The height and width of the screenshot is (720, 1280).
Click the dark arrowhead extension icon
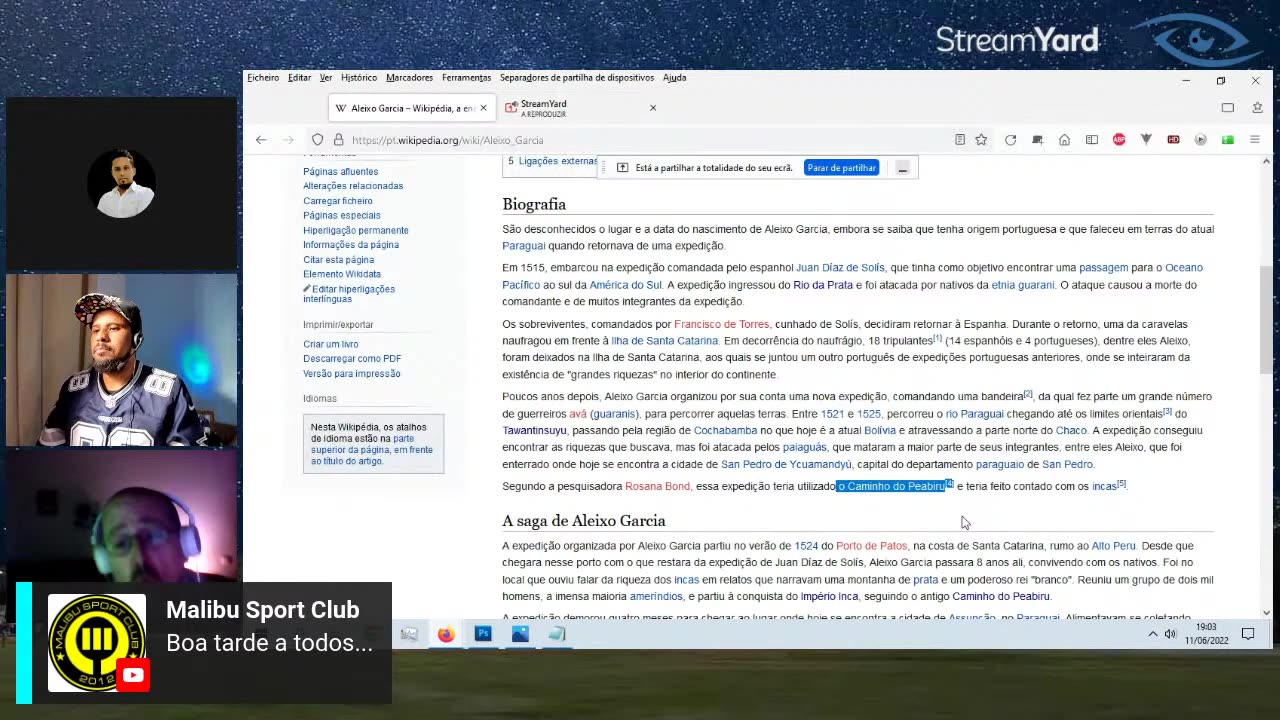[1146, 140]
